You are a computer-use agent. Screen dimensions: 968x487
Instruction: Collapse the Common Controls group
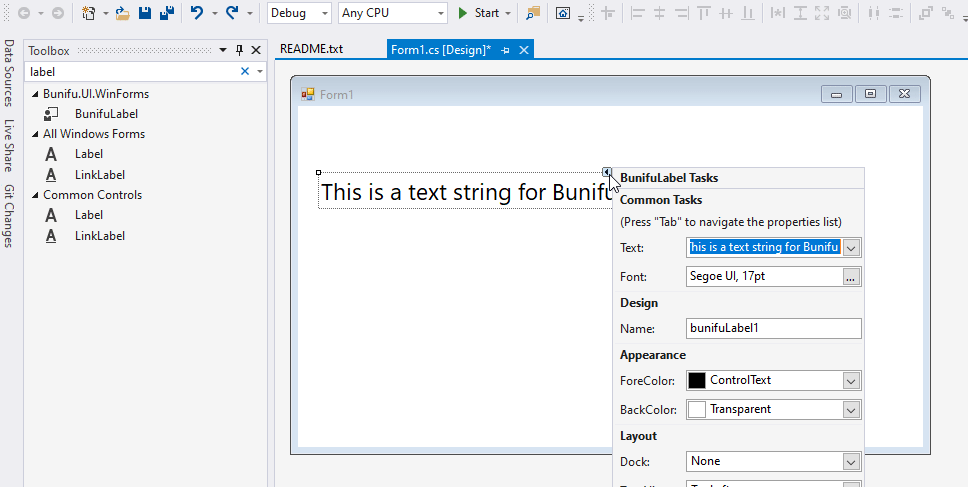tap(35, 195)
